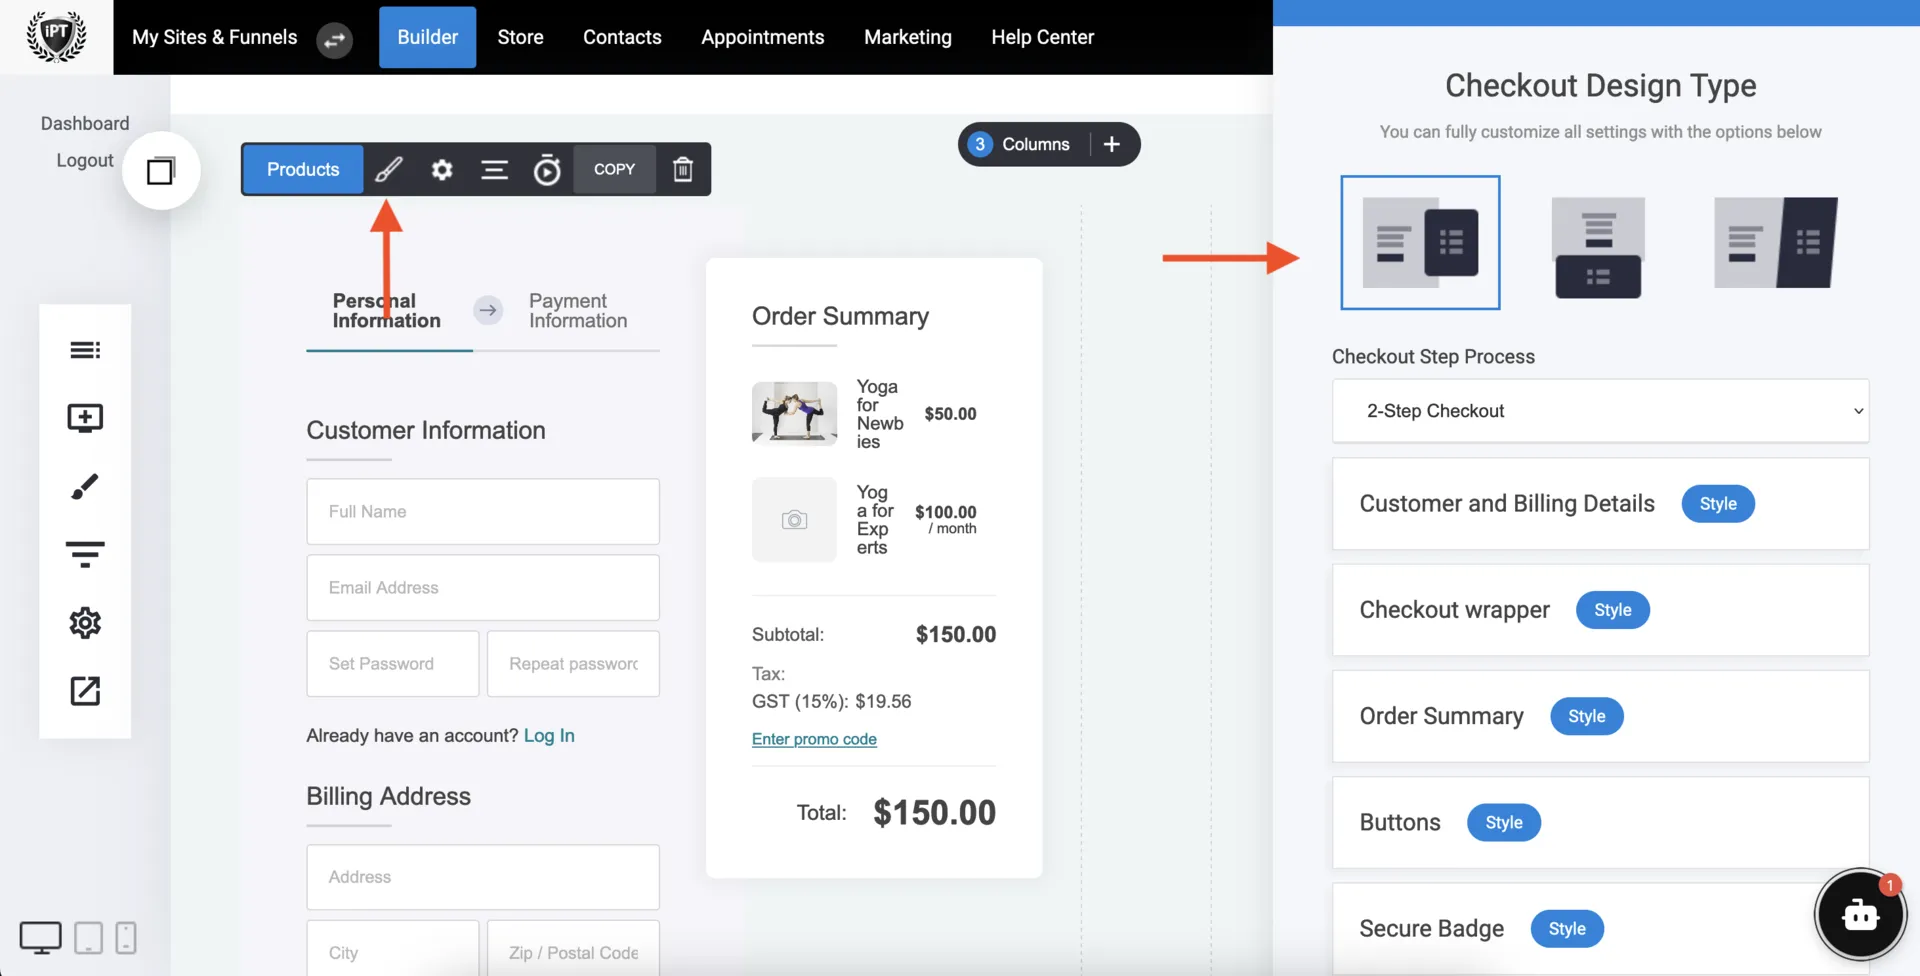This screenshot has height=976, width=1920.
Task: Delete the element with the trash icon
Action: tap(683, 169)
